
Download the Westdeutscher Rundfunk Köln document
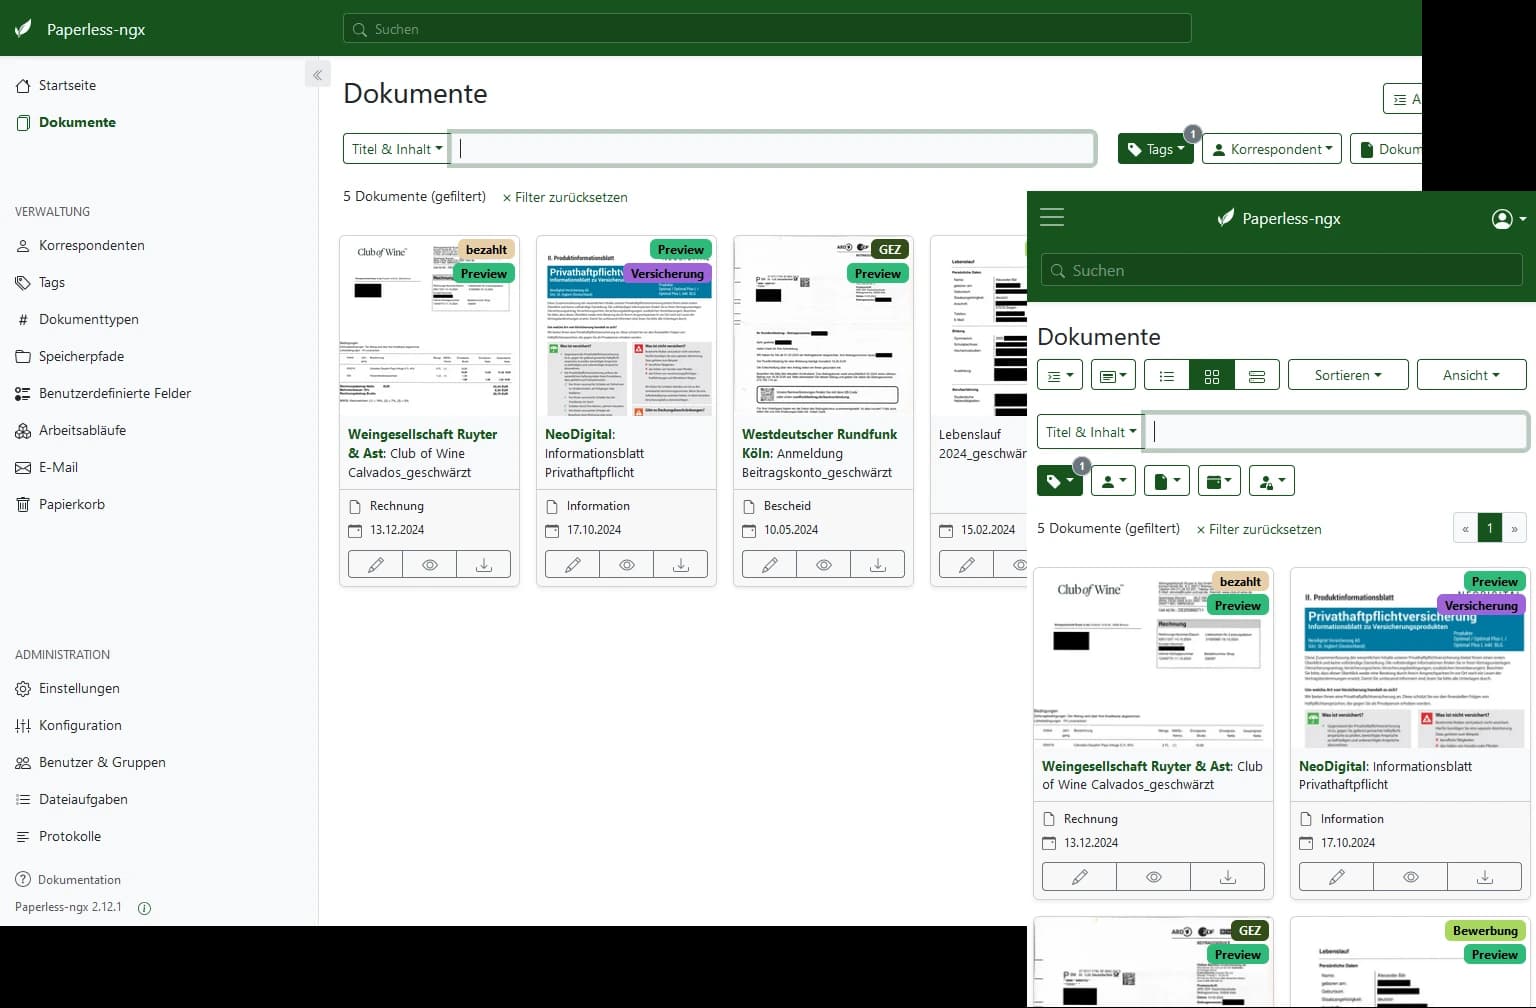click(877, 565)
